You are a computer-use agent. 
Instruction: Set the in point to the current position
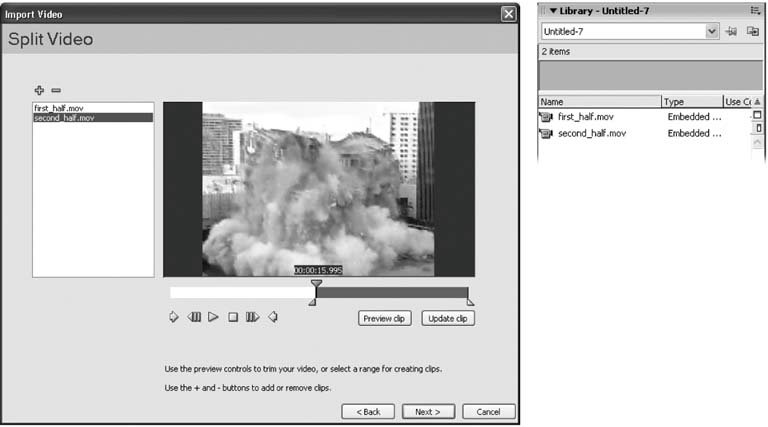coord(173,318)
